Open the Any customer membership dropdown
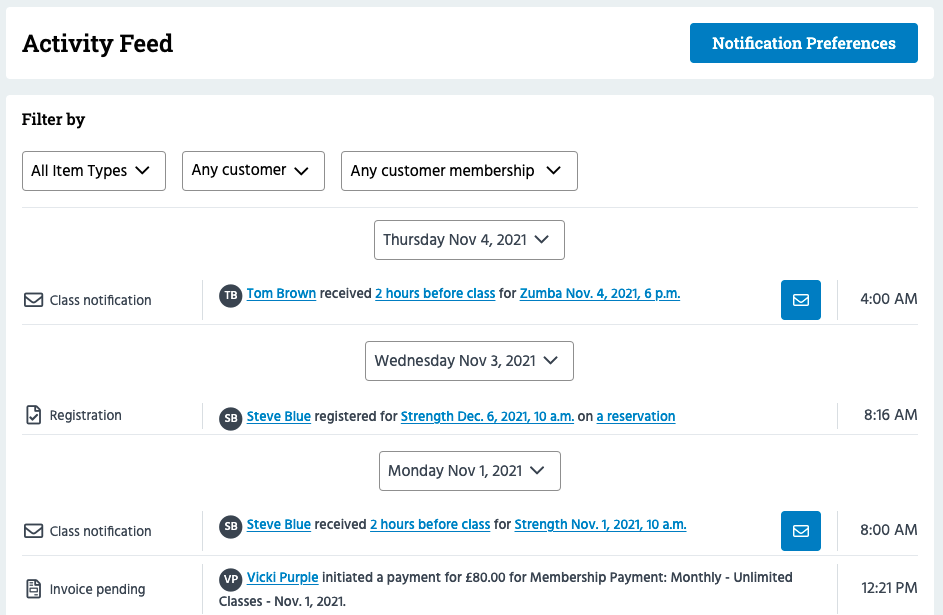The image size is (943, 615). click(459, 171)
